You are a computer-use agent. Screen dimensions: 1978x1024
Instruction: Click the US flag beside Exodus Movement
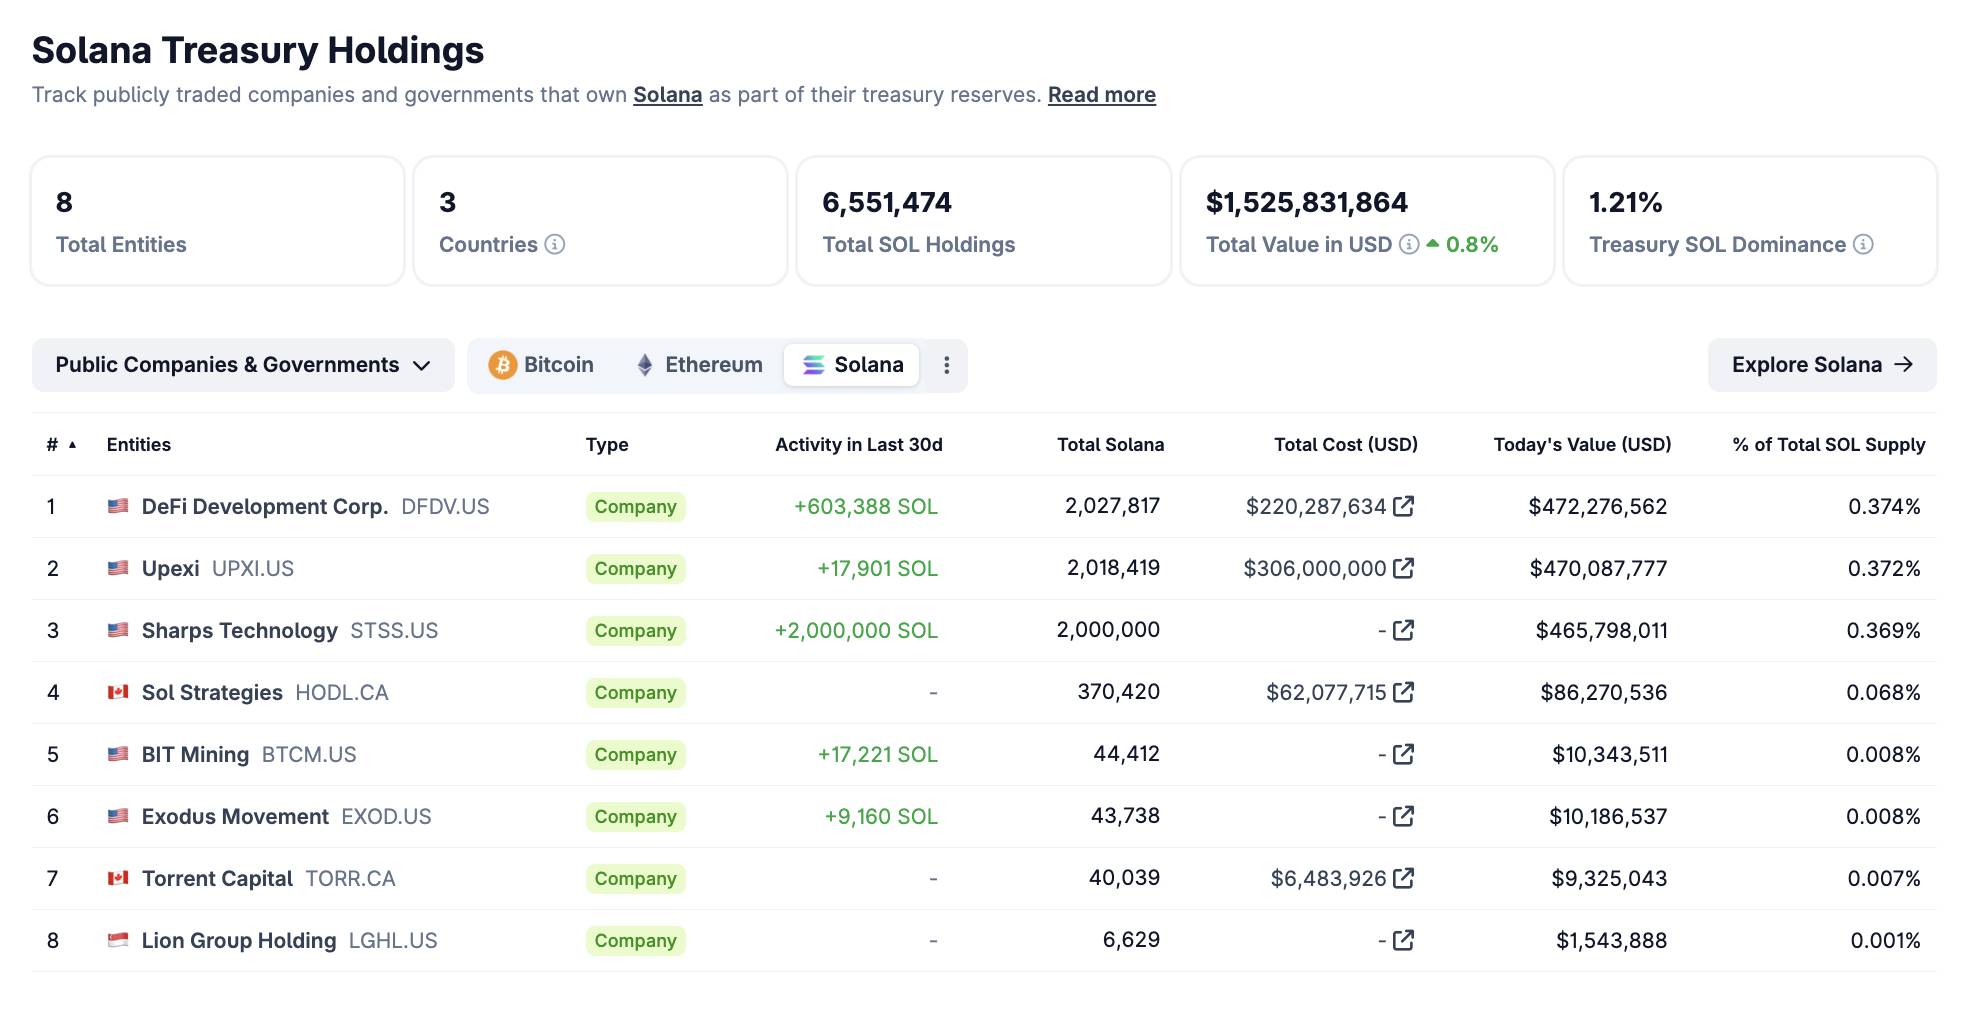(x=118, y=816)
